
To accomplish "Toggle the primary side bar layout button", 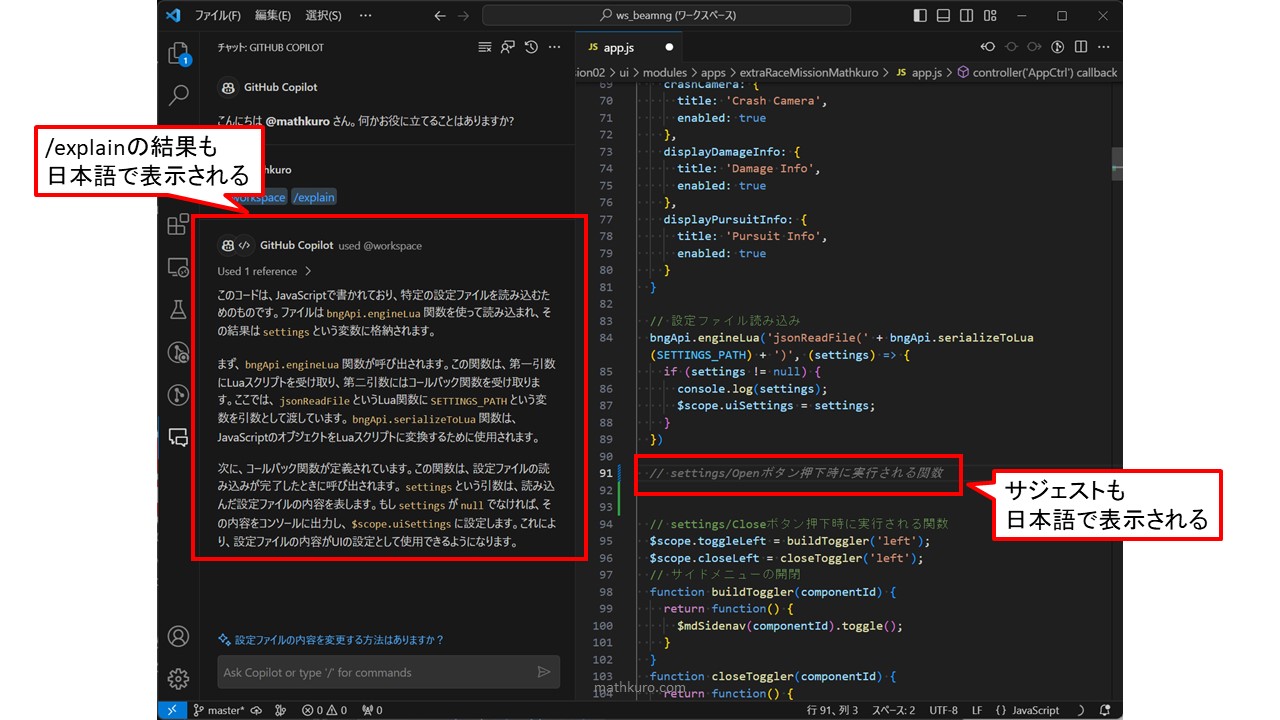I will pyautogui.click(x=920, y=16).
